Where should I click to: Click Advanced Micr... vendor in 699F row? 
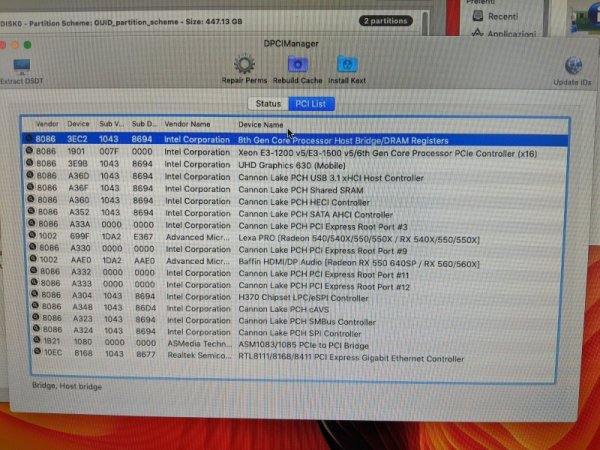pos(197,237)
